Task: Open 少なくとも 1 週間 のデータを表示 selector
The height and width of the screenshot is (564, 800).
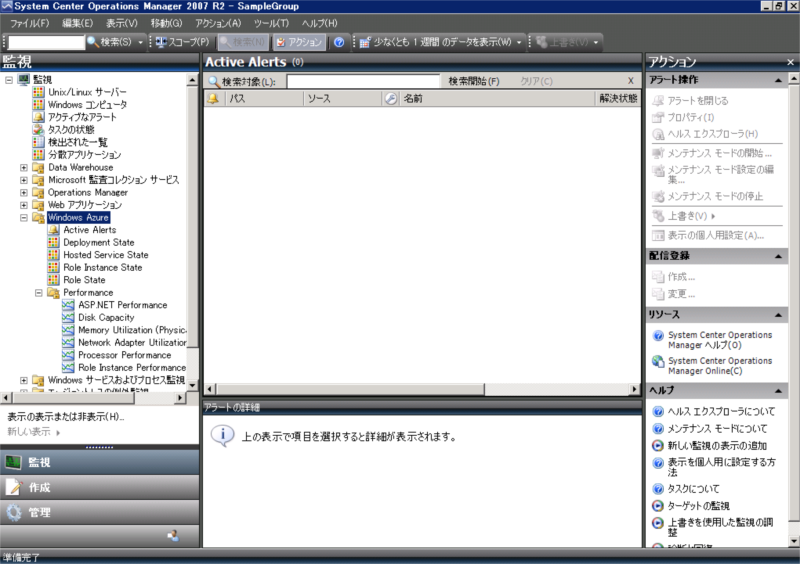Action: pyautogui.click(x=441, y=42)
